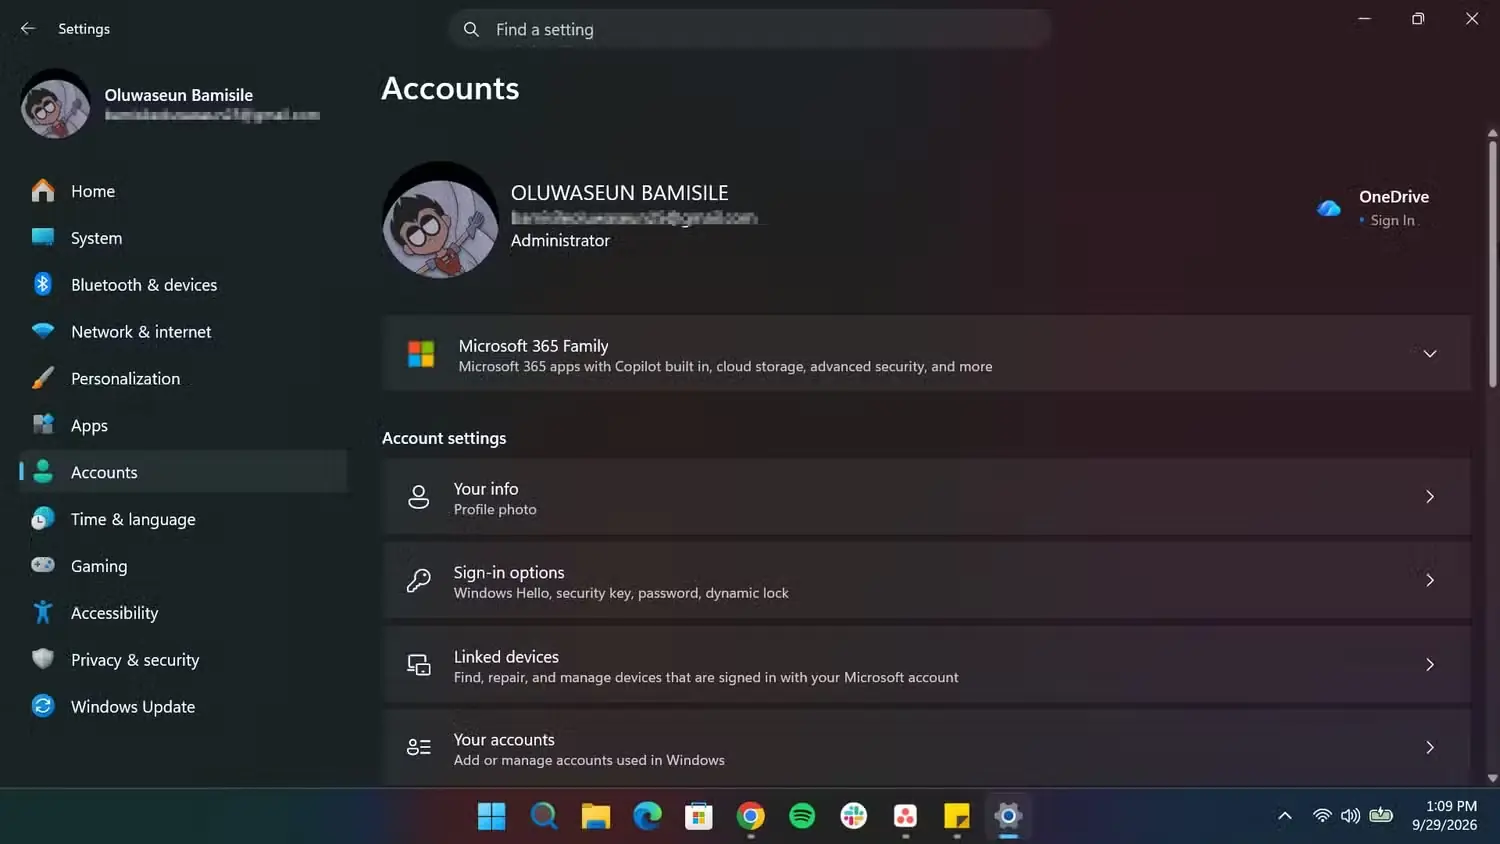The width and height of the screenshot is (1500, 844).
Task: Click the Apps icon in the sidebar
Action: tap(43, 425)
